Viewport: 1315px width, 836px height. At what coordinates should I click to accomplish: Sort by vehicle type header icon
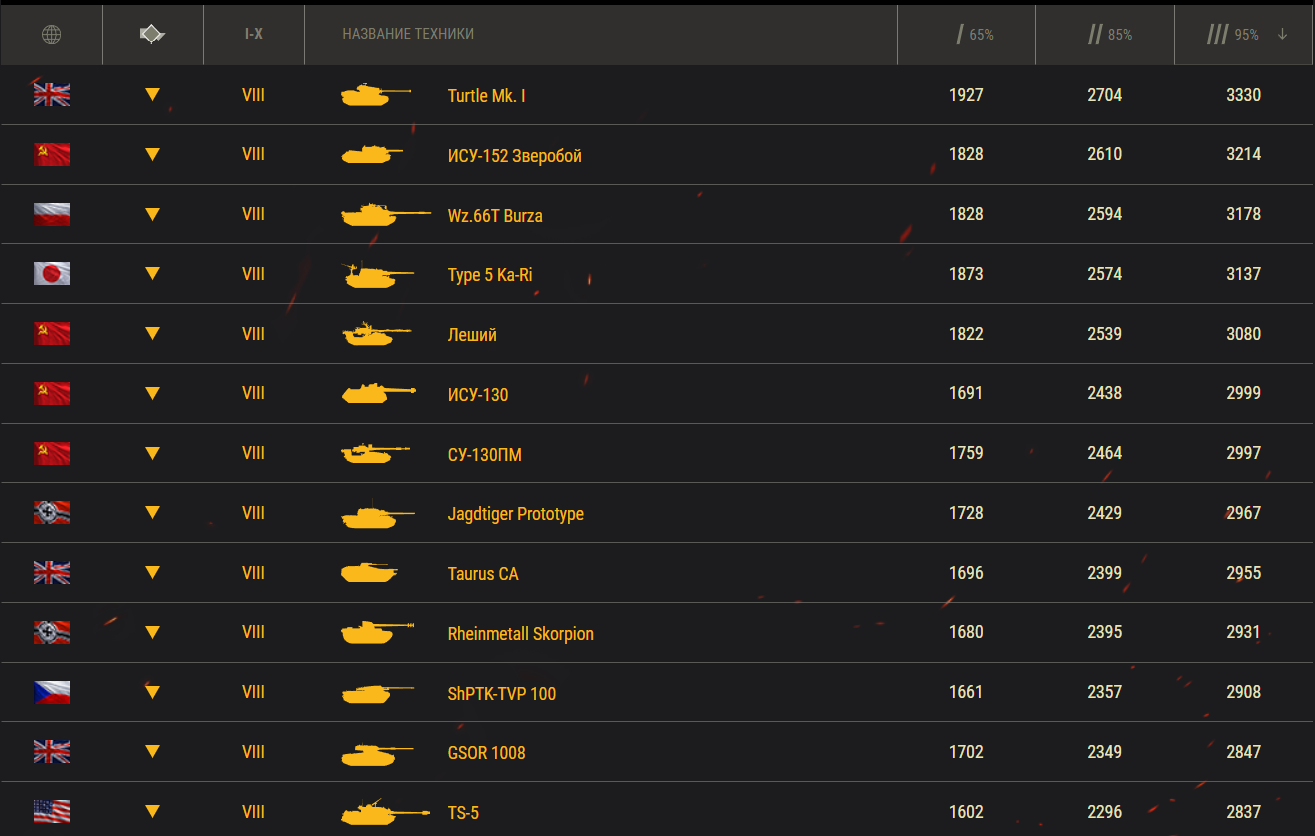pos(152,35)
